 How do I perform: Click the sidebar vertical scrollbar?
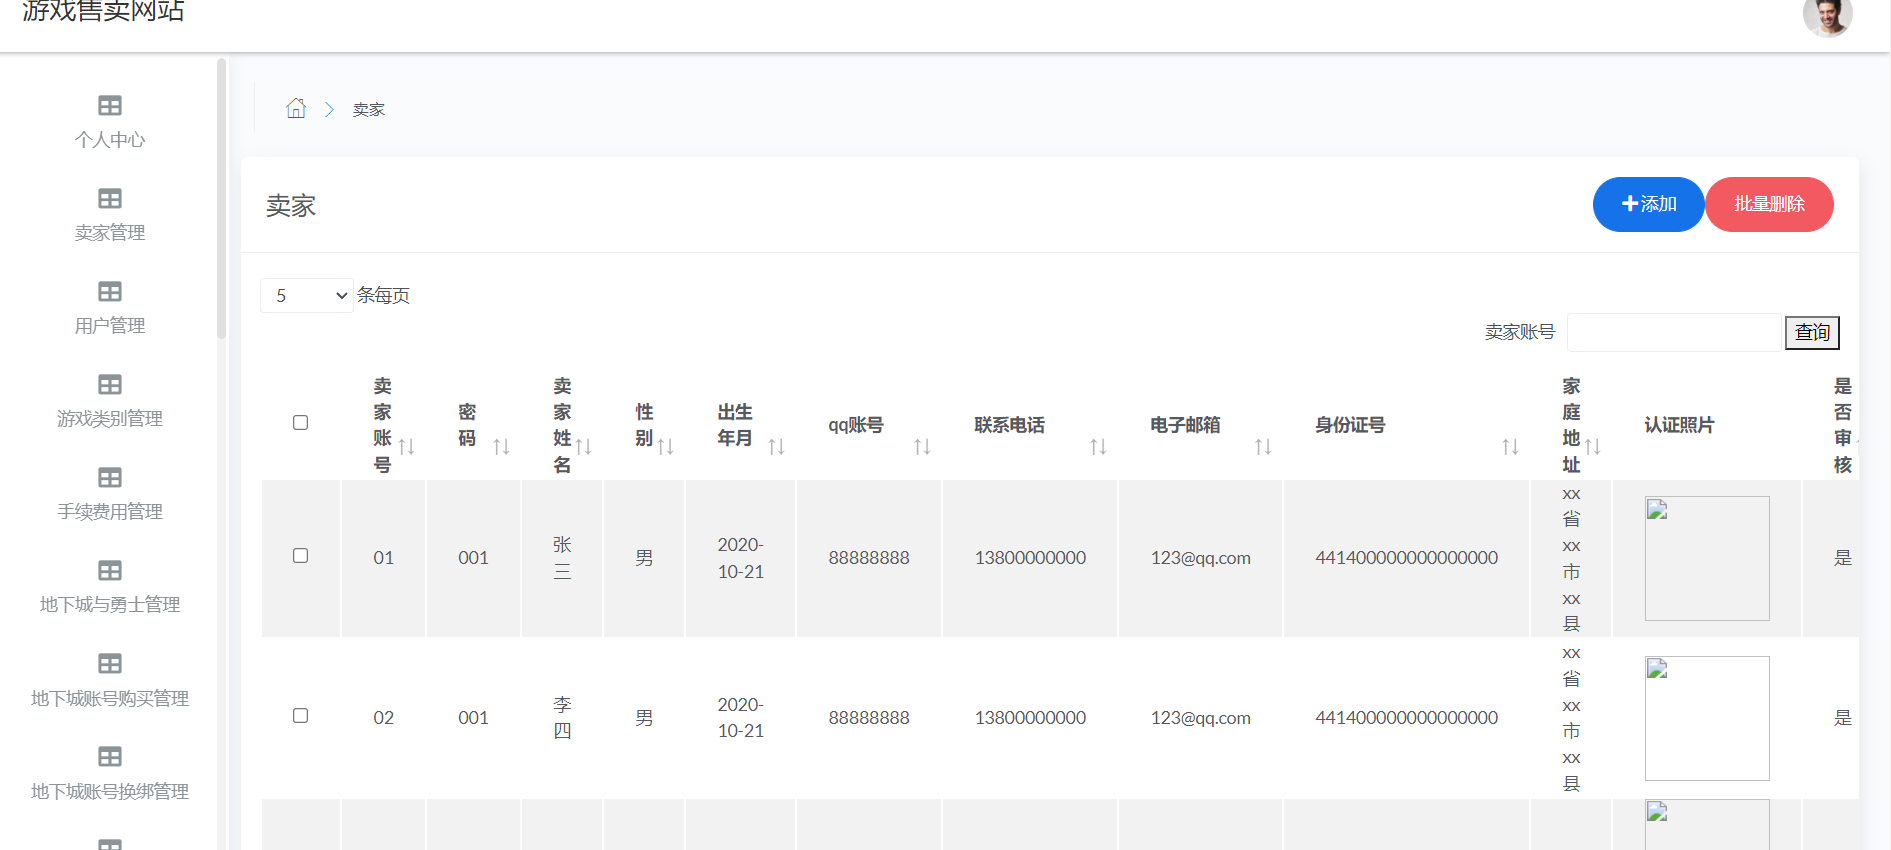tap(221, 200)
